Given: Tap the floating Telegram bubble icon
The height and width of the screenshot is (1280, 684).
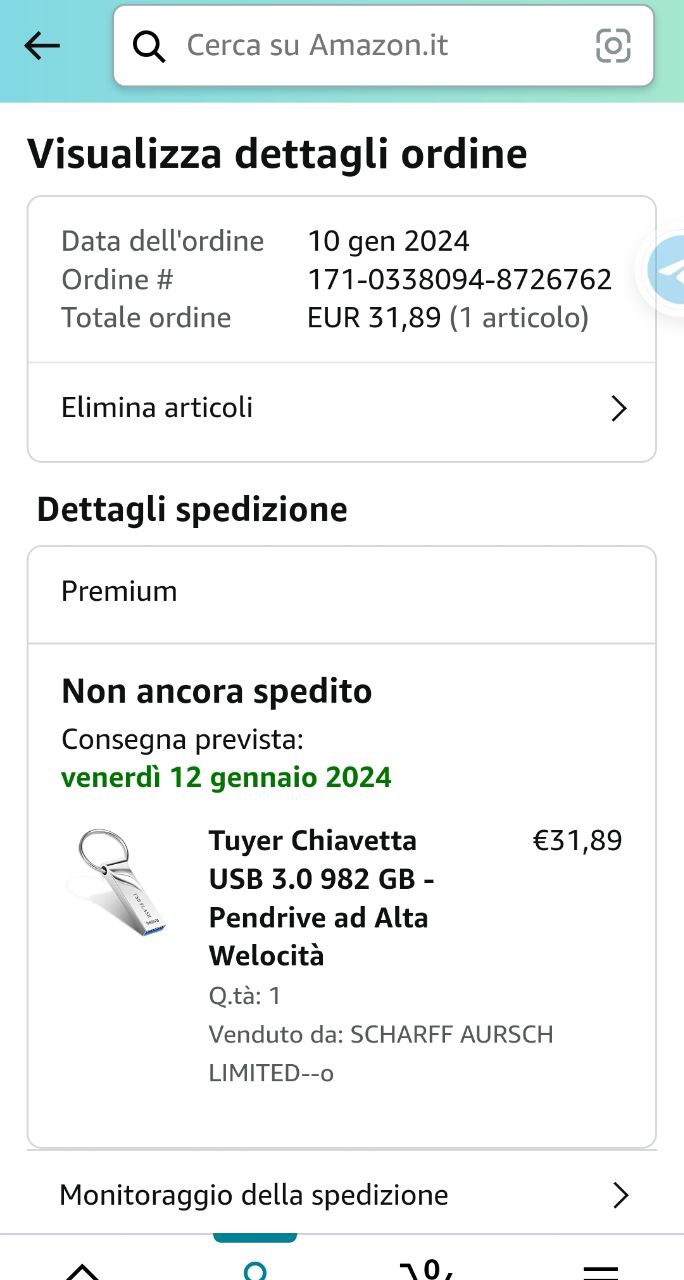Looking at the screenshot, I should 666,270.
